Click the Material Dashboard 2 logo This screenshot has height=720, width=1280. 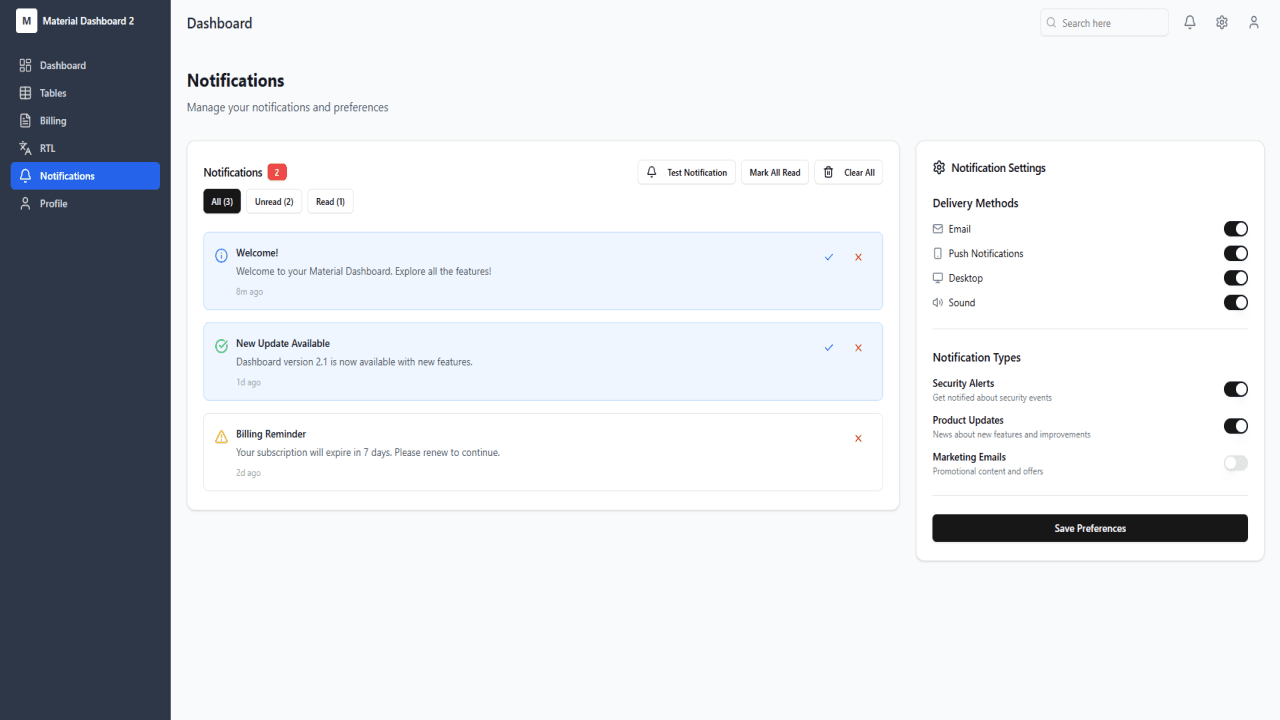click(x=27, y=20)
